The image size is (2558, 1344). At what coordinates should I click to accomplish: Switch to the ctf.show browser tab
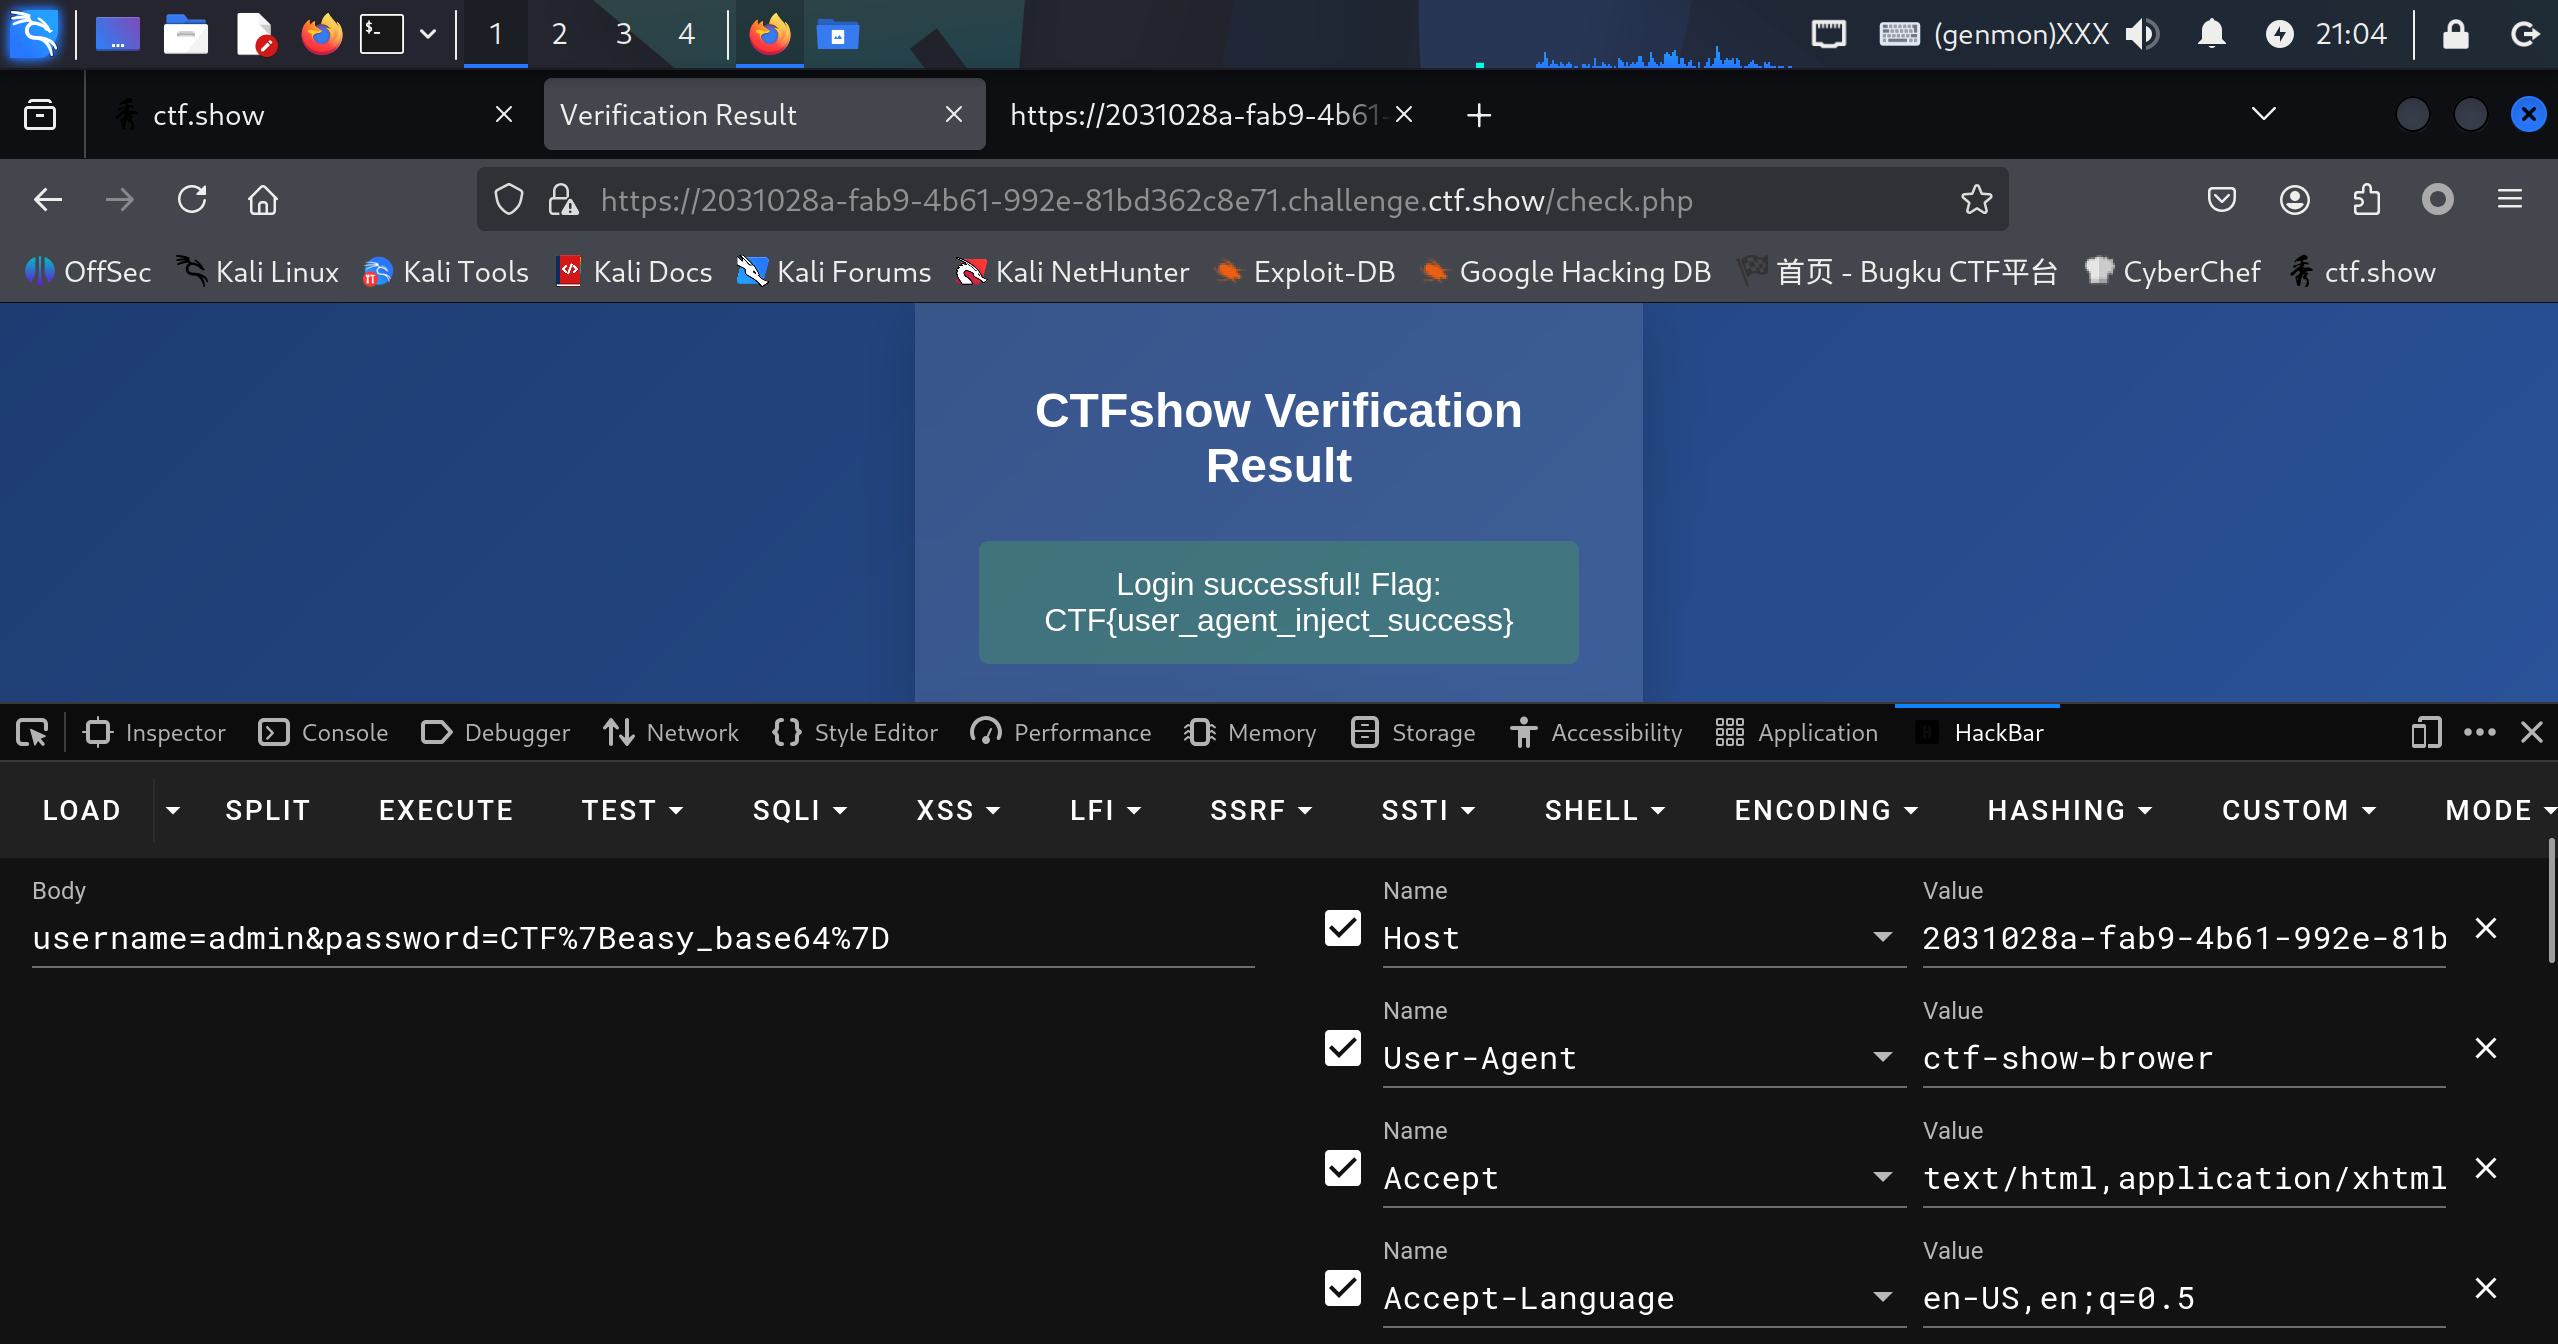coord(208,115)
